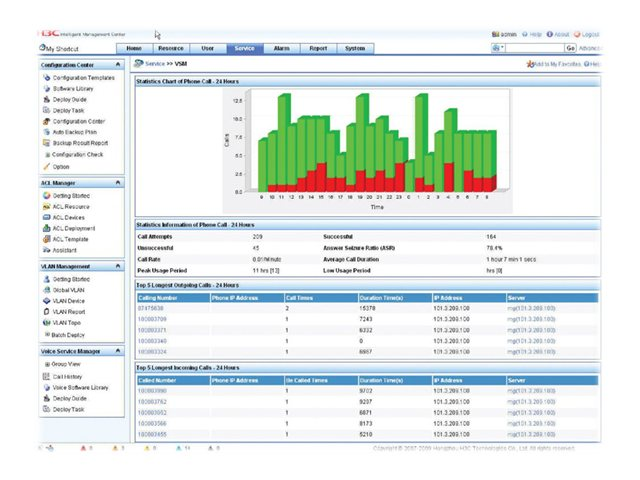Expand the Group View tree node
This screenshot has width=640, height=480.
(x=46, y=365)
